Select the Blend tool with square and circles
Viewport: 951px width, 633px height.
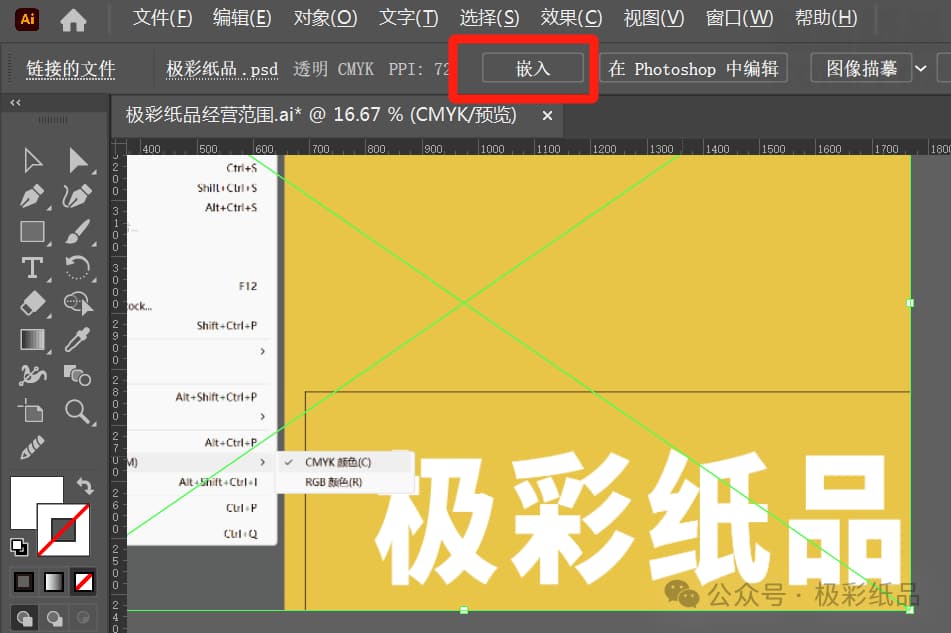(78, 376)
